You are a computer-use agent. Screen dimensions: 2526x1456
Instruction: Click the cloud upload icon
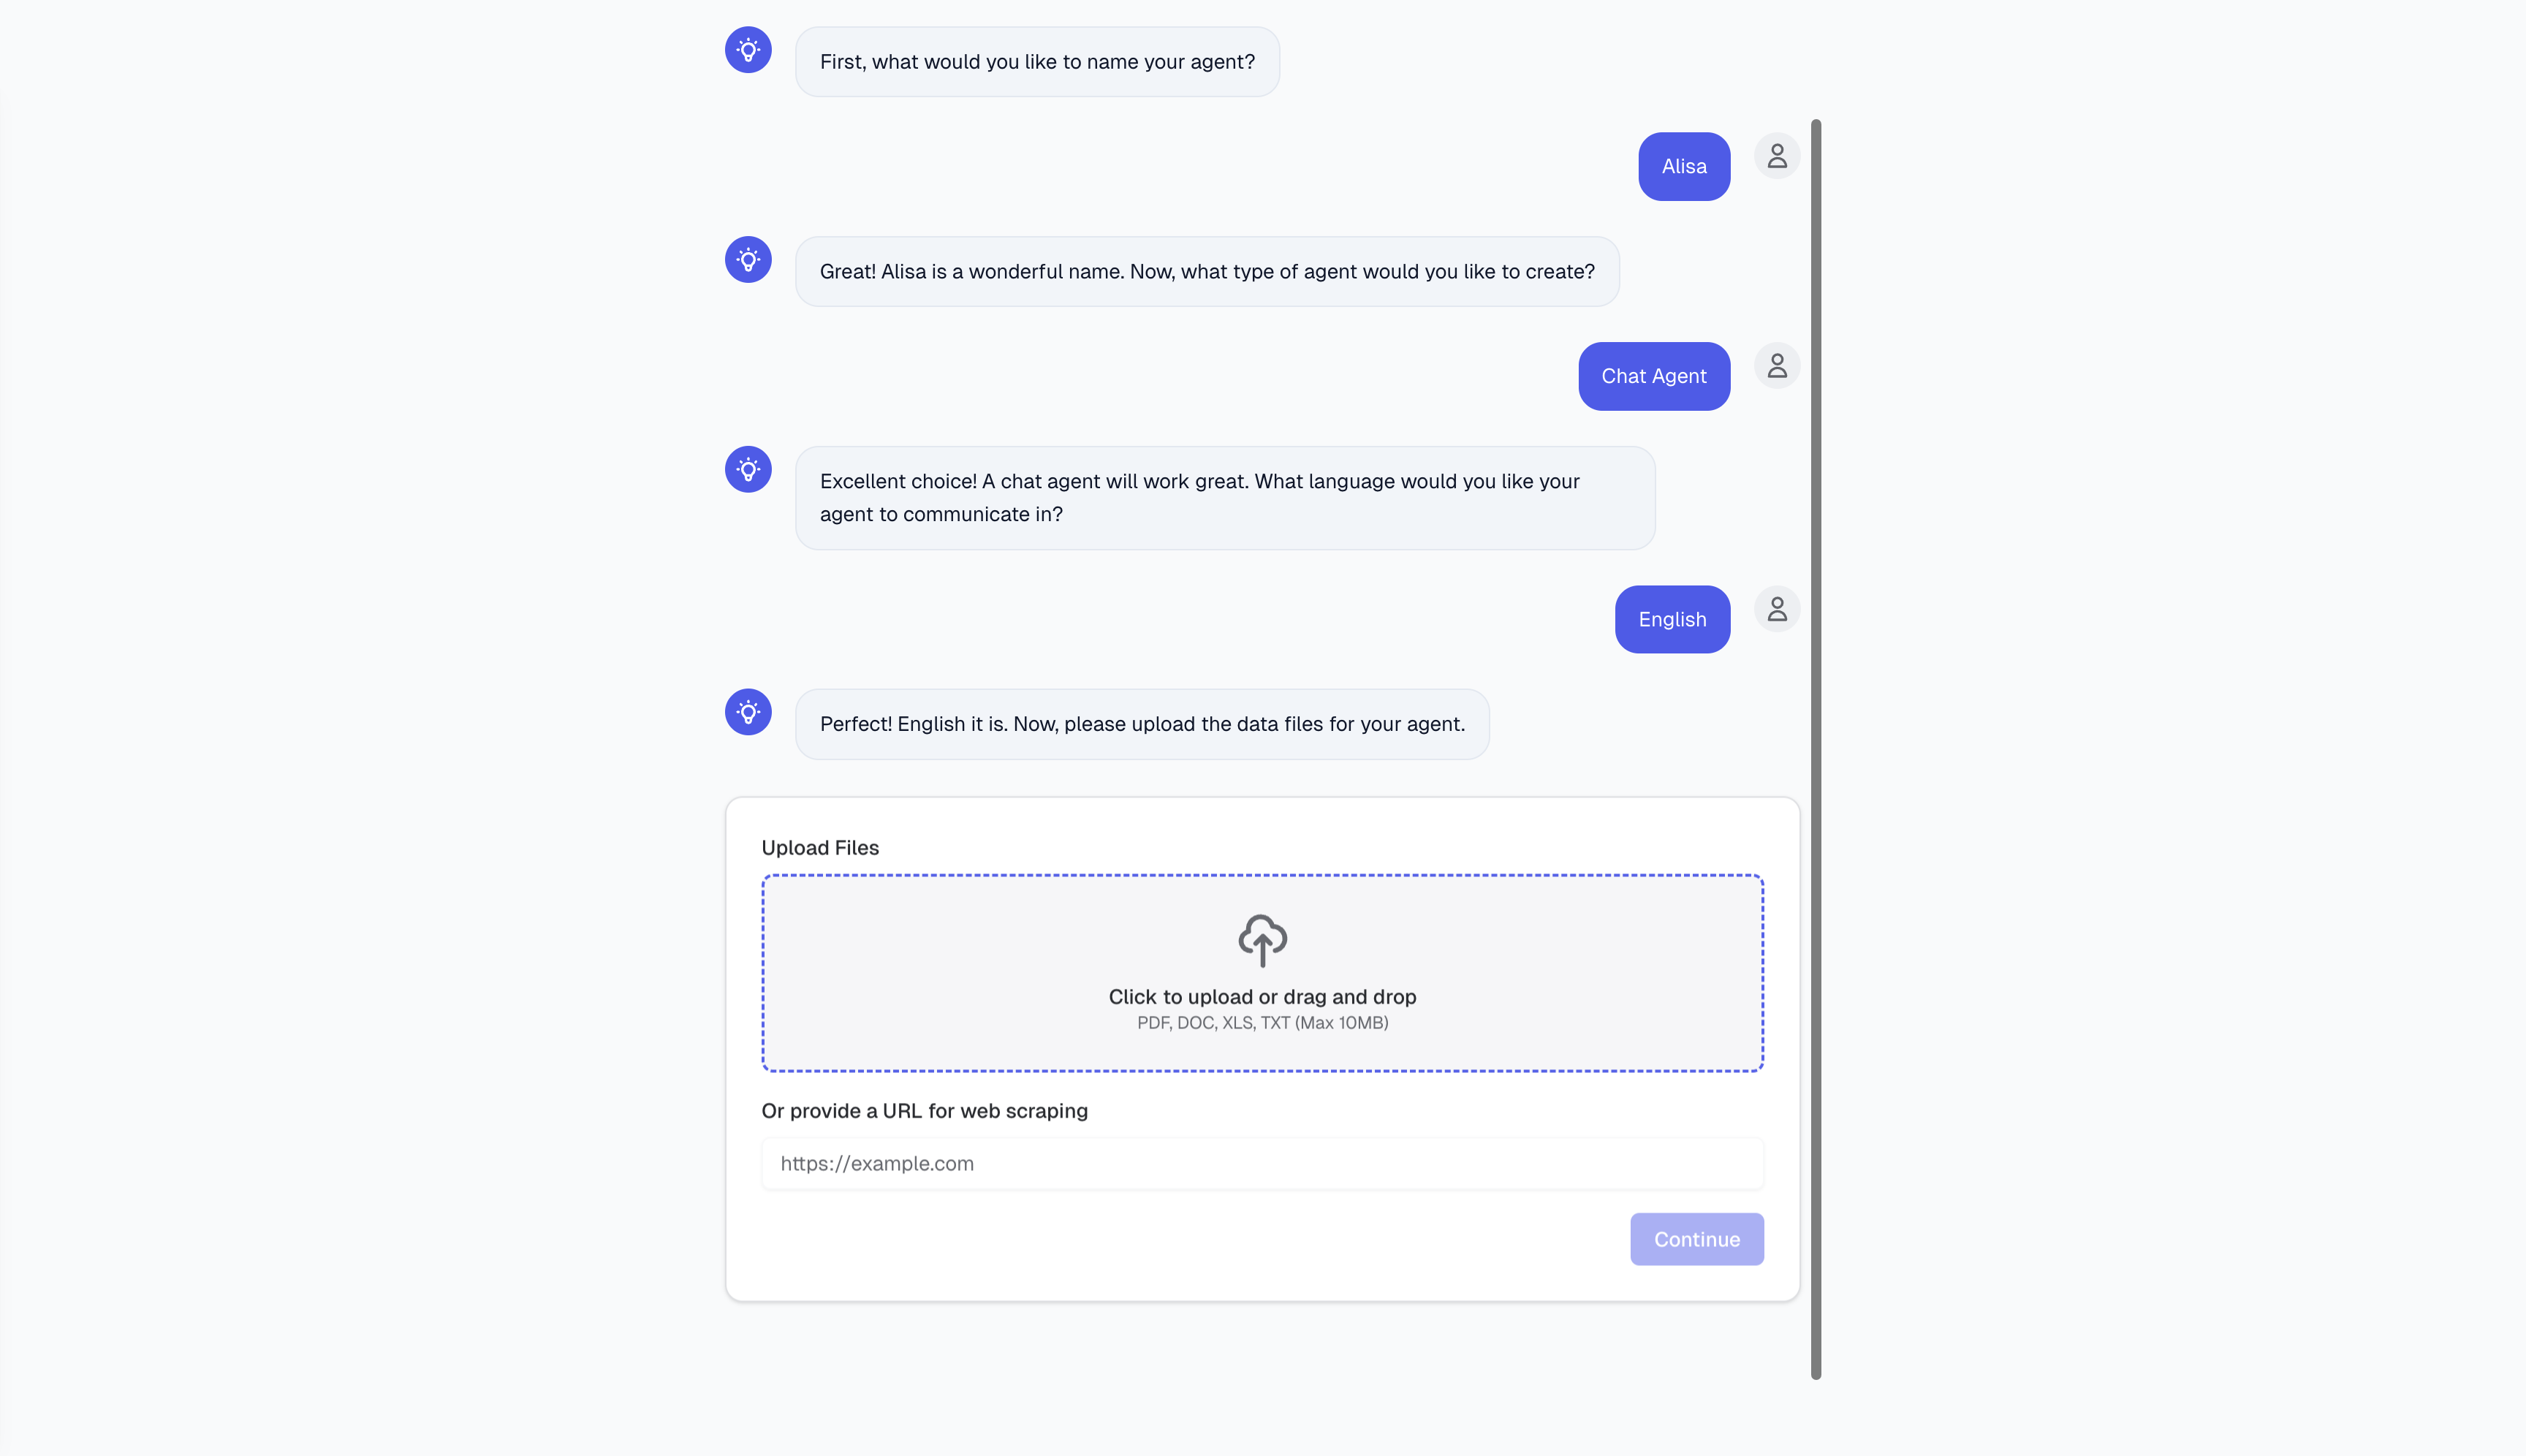click(1262, 940)
